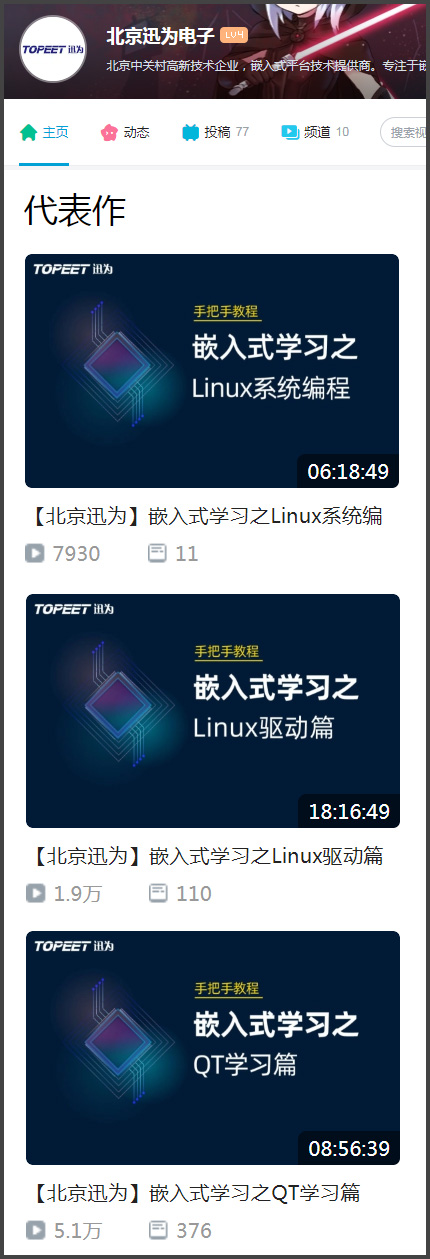Click the comment icon showing 376
Screen dimensions: 430x1259
158,1230
